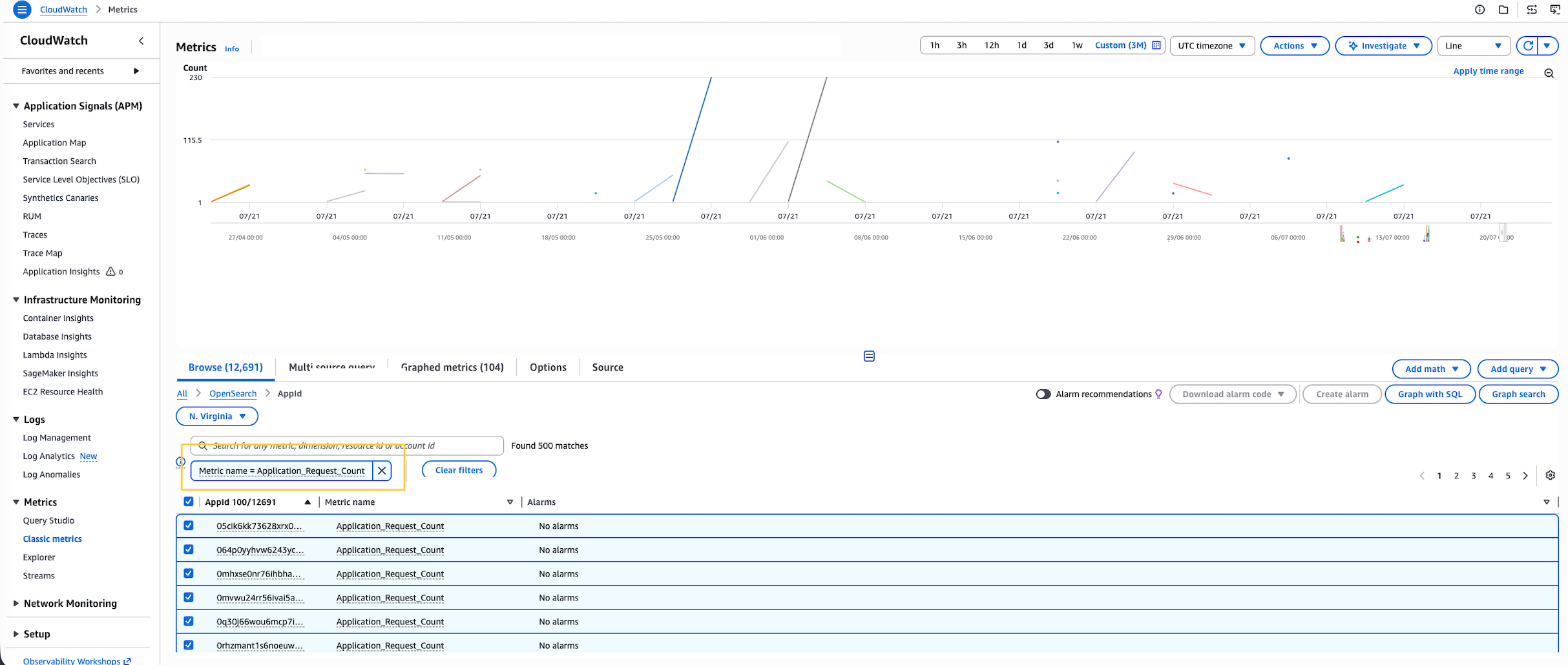Open the Add query dropdown
Viewport: 1568px width, 665px height.
coord(1517,369)
